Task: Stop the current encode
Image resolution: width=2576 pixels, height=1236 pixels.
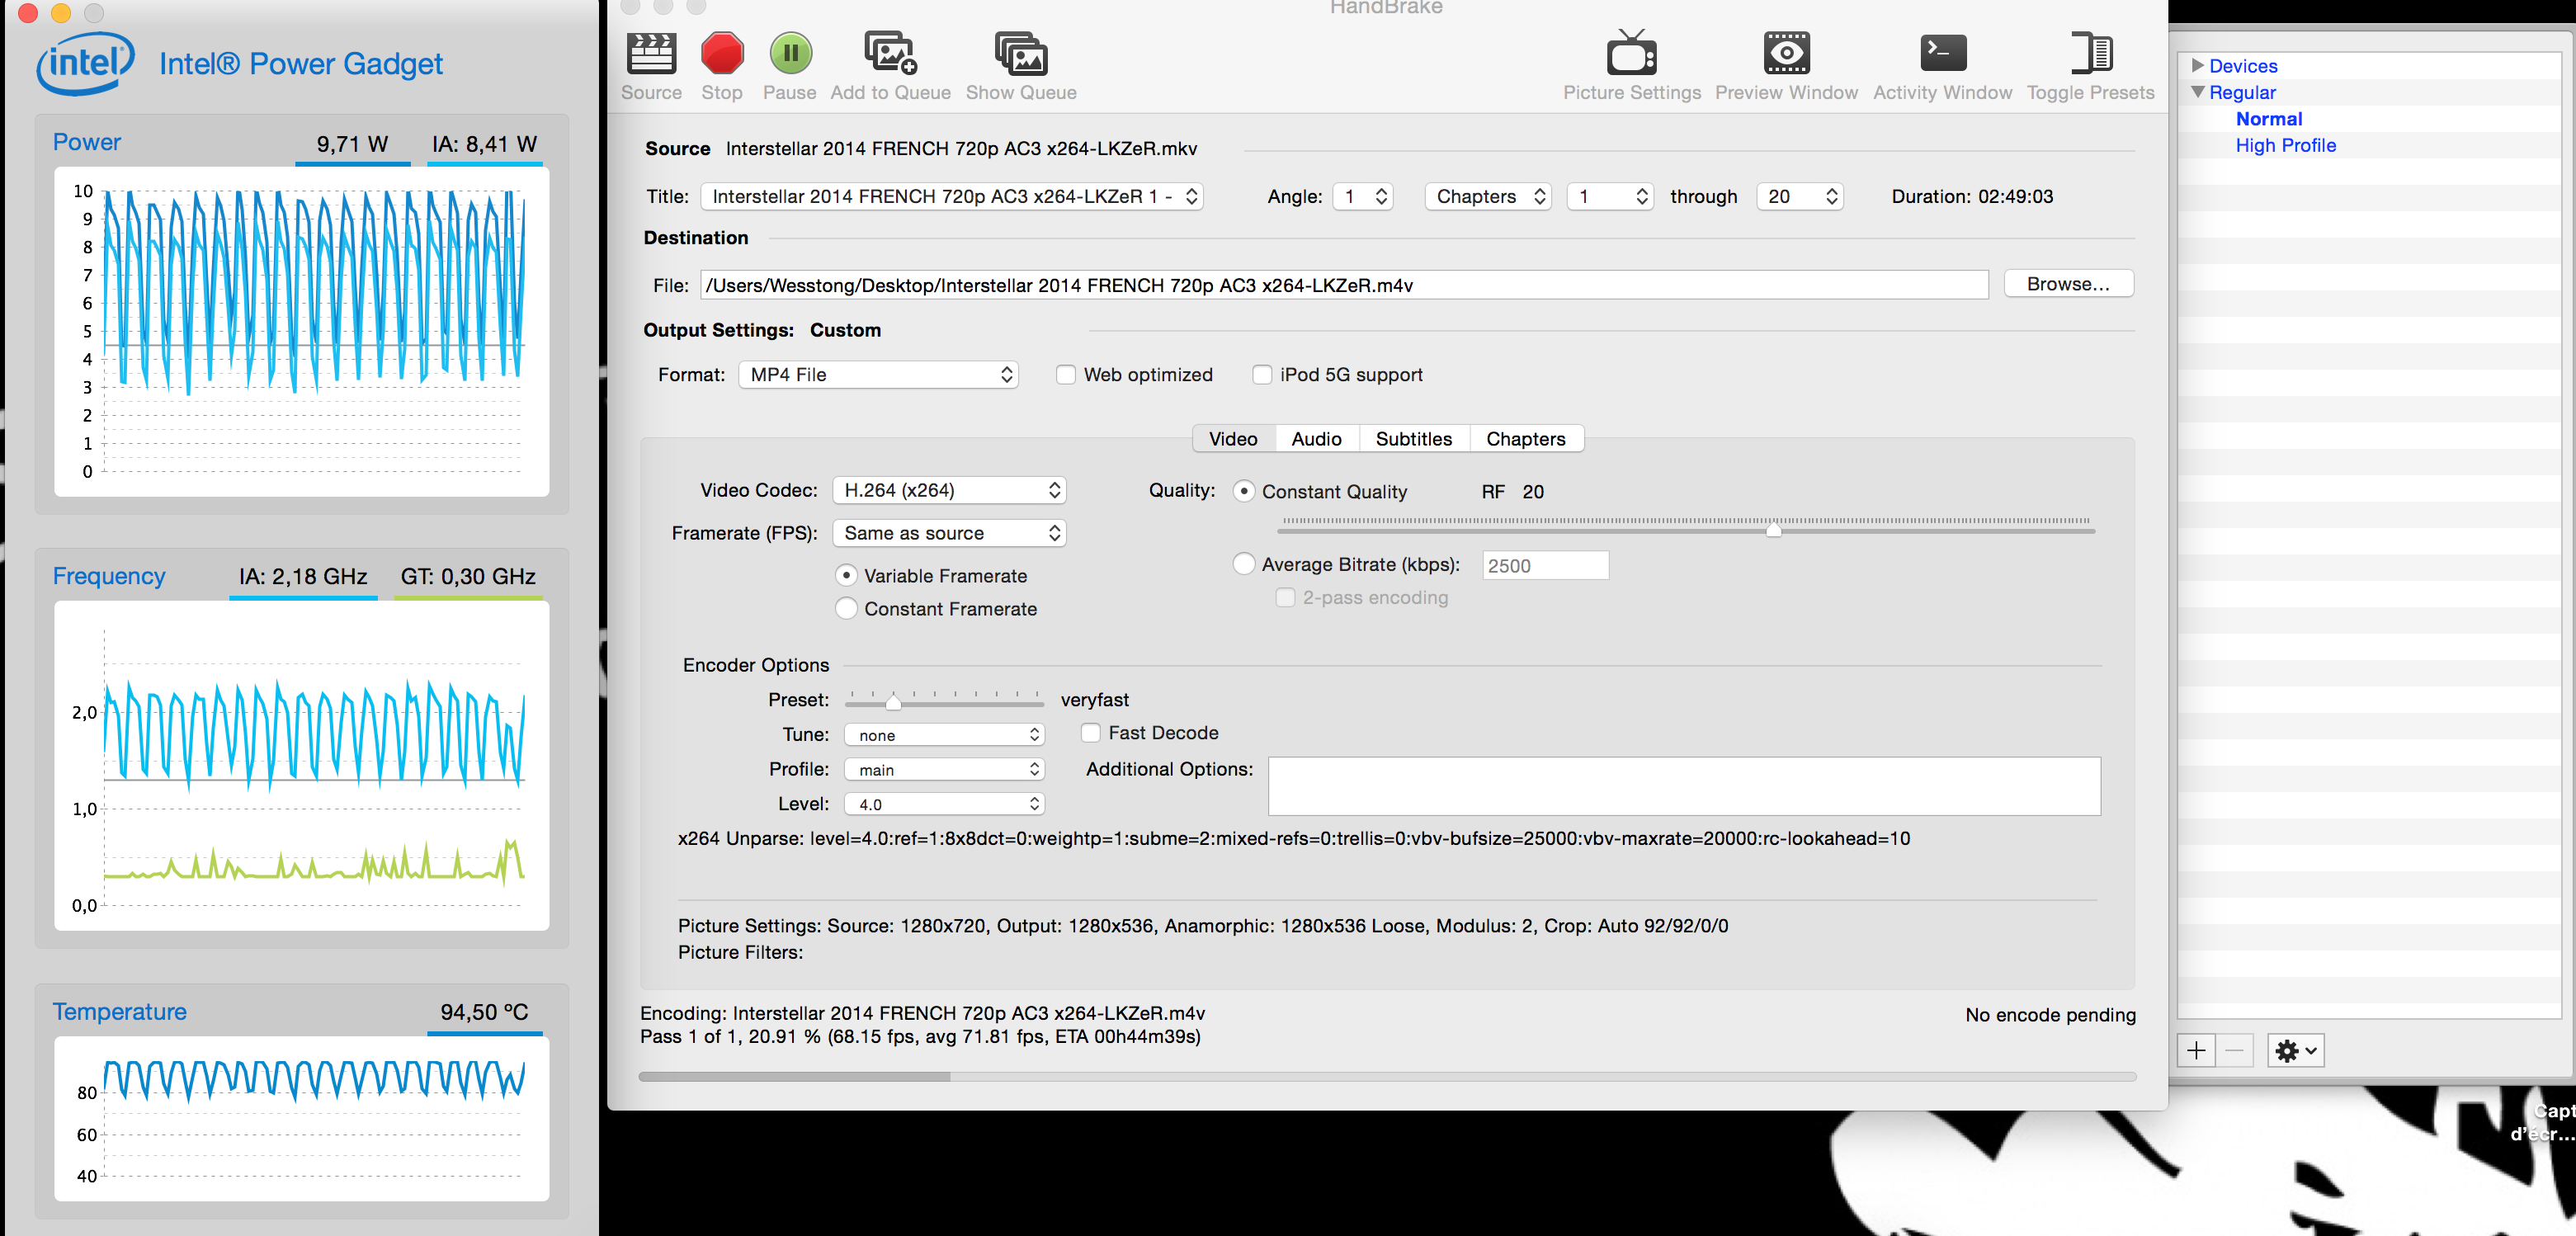Action: [721, 54]
